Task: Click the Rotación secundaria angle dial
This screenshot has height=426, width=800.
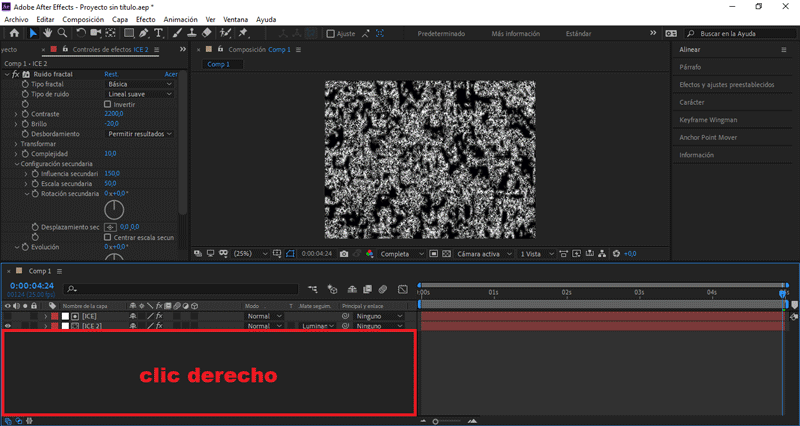Action: click(x=115, y=209)
